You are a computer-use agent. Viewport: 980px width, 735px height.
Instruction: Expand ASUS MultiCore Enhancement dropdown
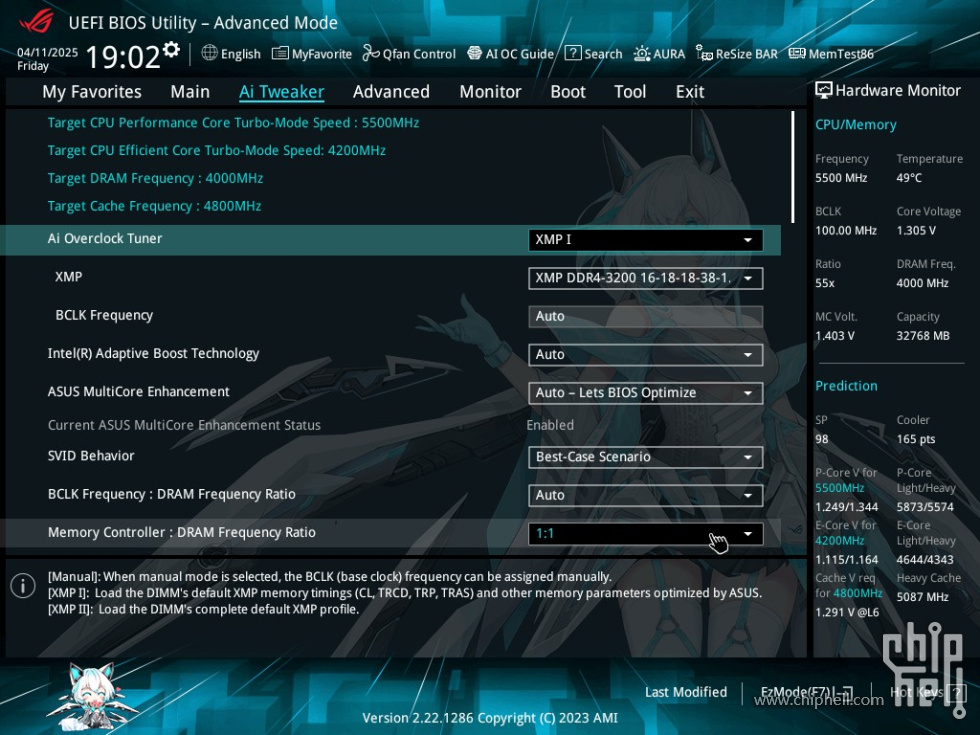[646, 393]
